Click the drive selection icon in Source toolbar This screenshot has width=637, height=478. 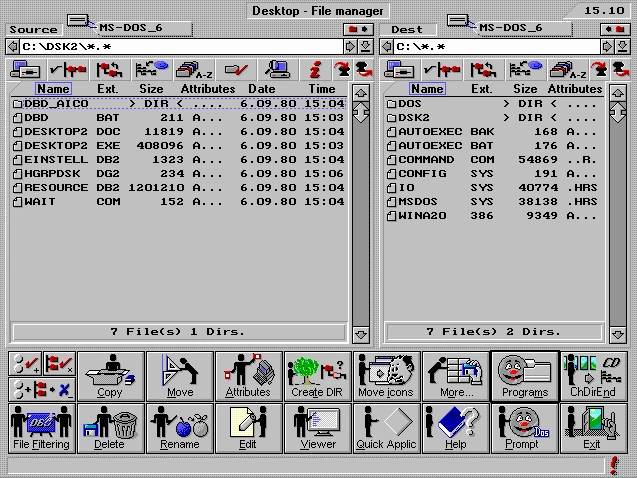[26, 70]
